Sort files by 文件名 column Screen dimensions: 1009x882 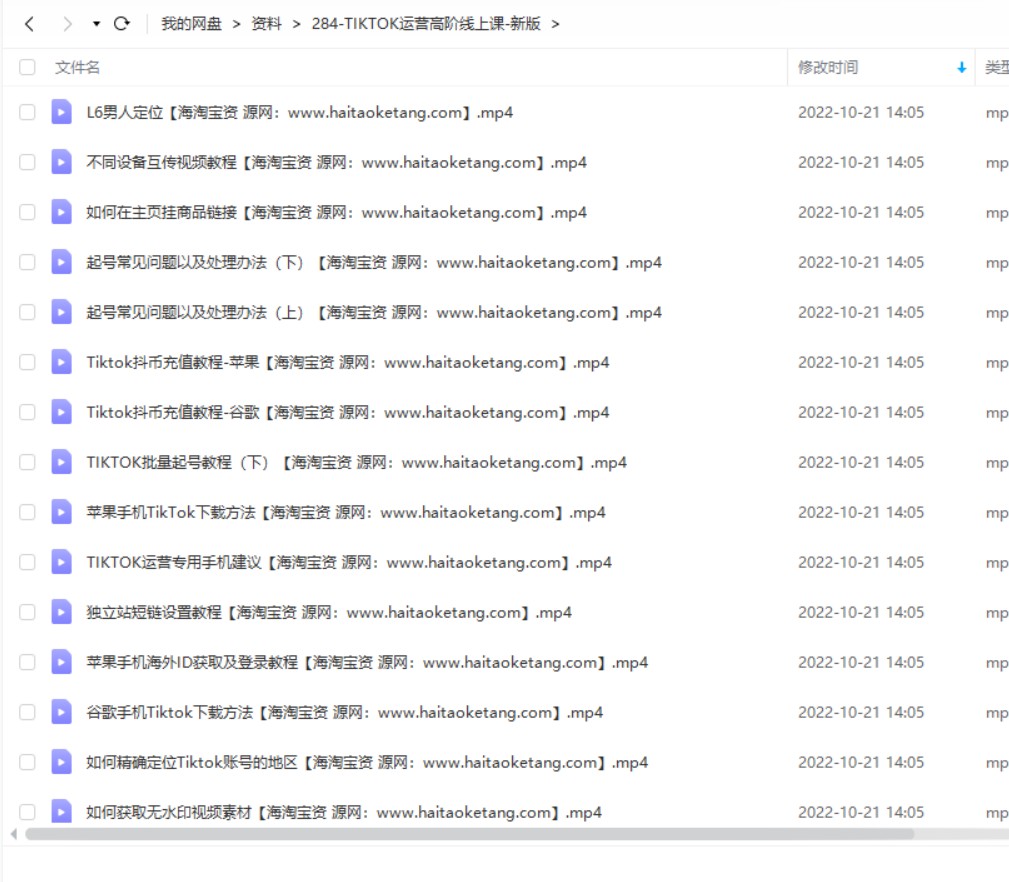pos(77,68)
